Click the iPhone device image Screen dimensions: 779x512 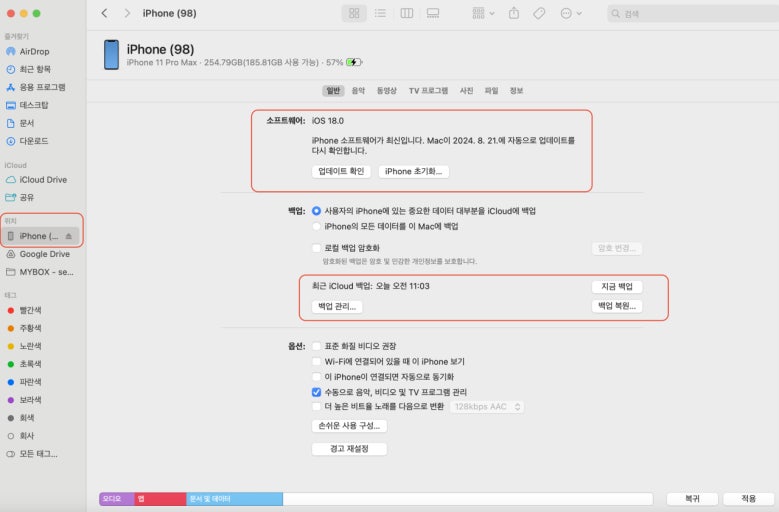(x=111, y=55)
